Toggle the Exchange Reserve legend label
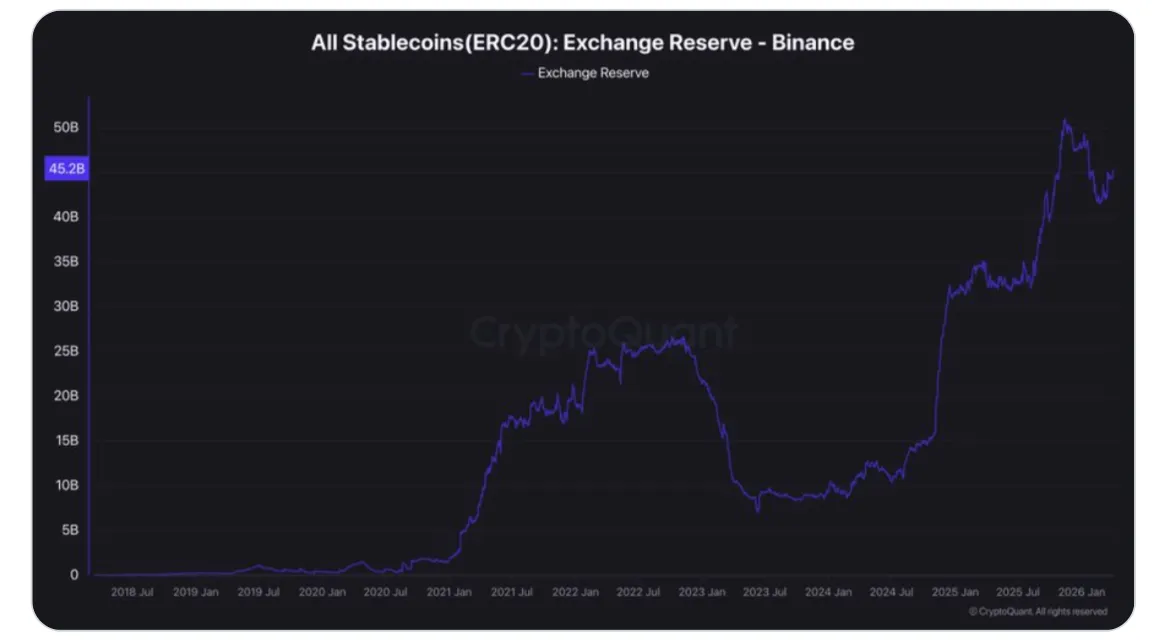The width and height of the screenshot is (1155, 644). pos(593,73)
